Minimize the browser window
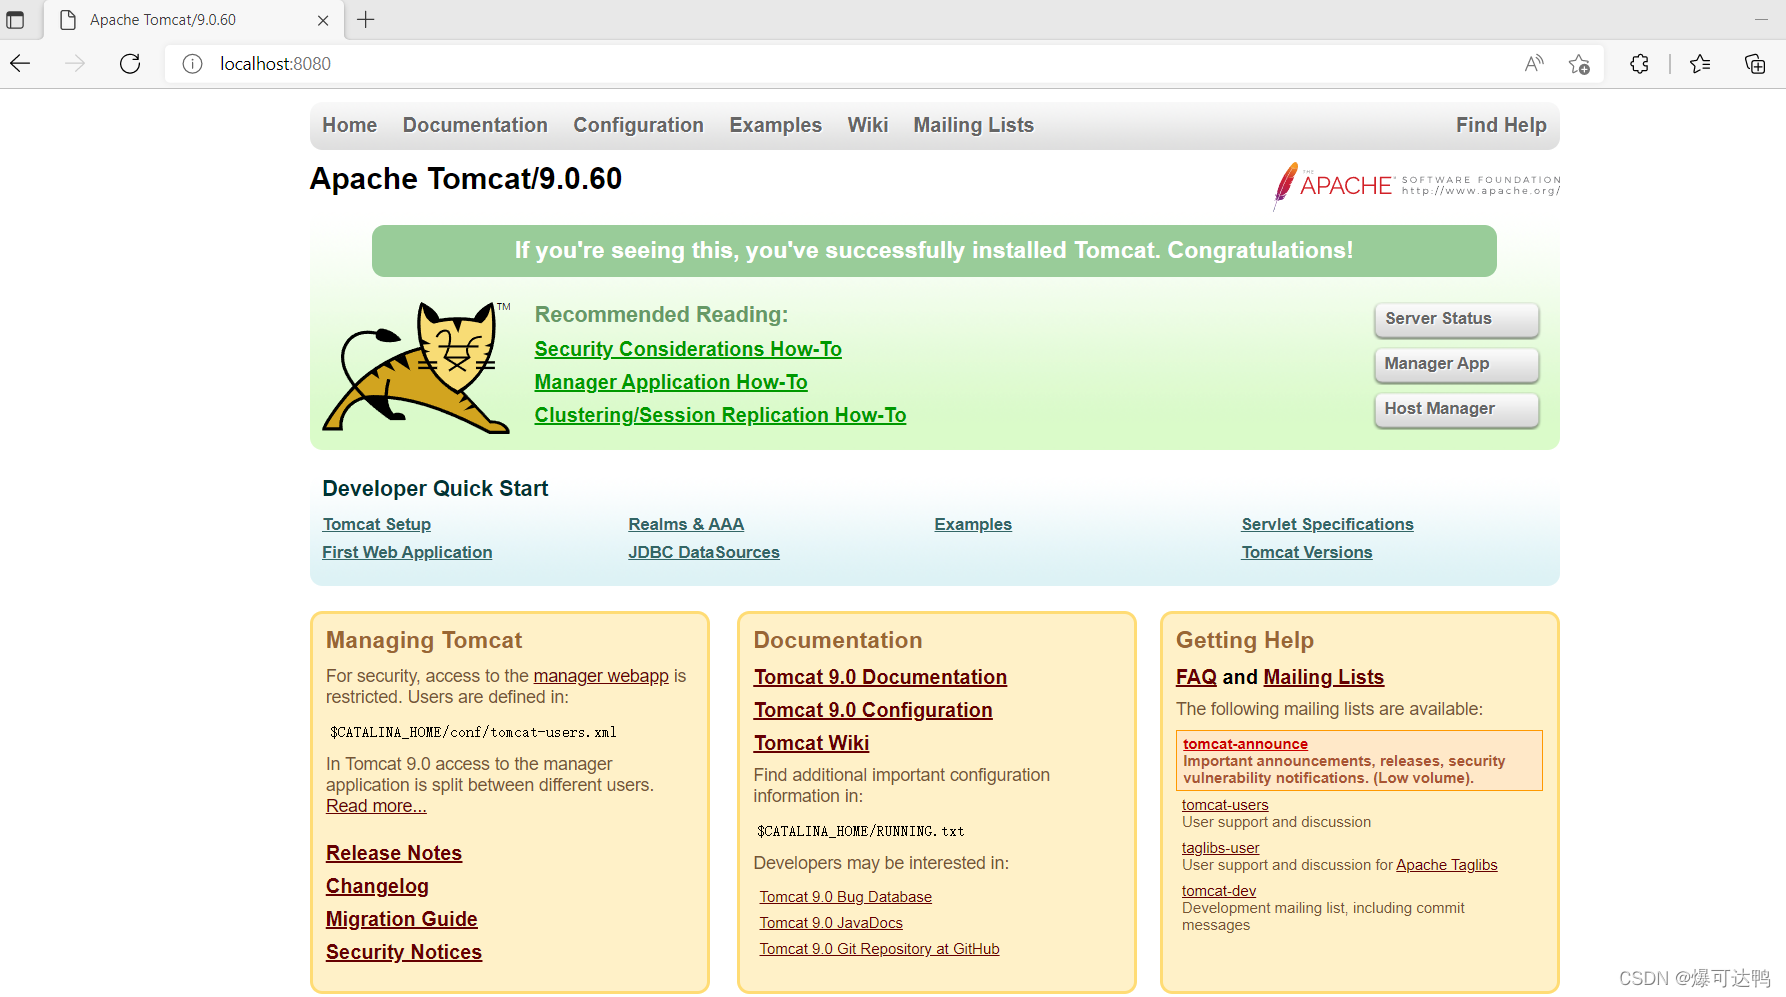 tap(1761, 20)
